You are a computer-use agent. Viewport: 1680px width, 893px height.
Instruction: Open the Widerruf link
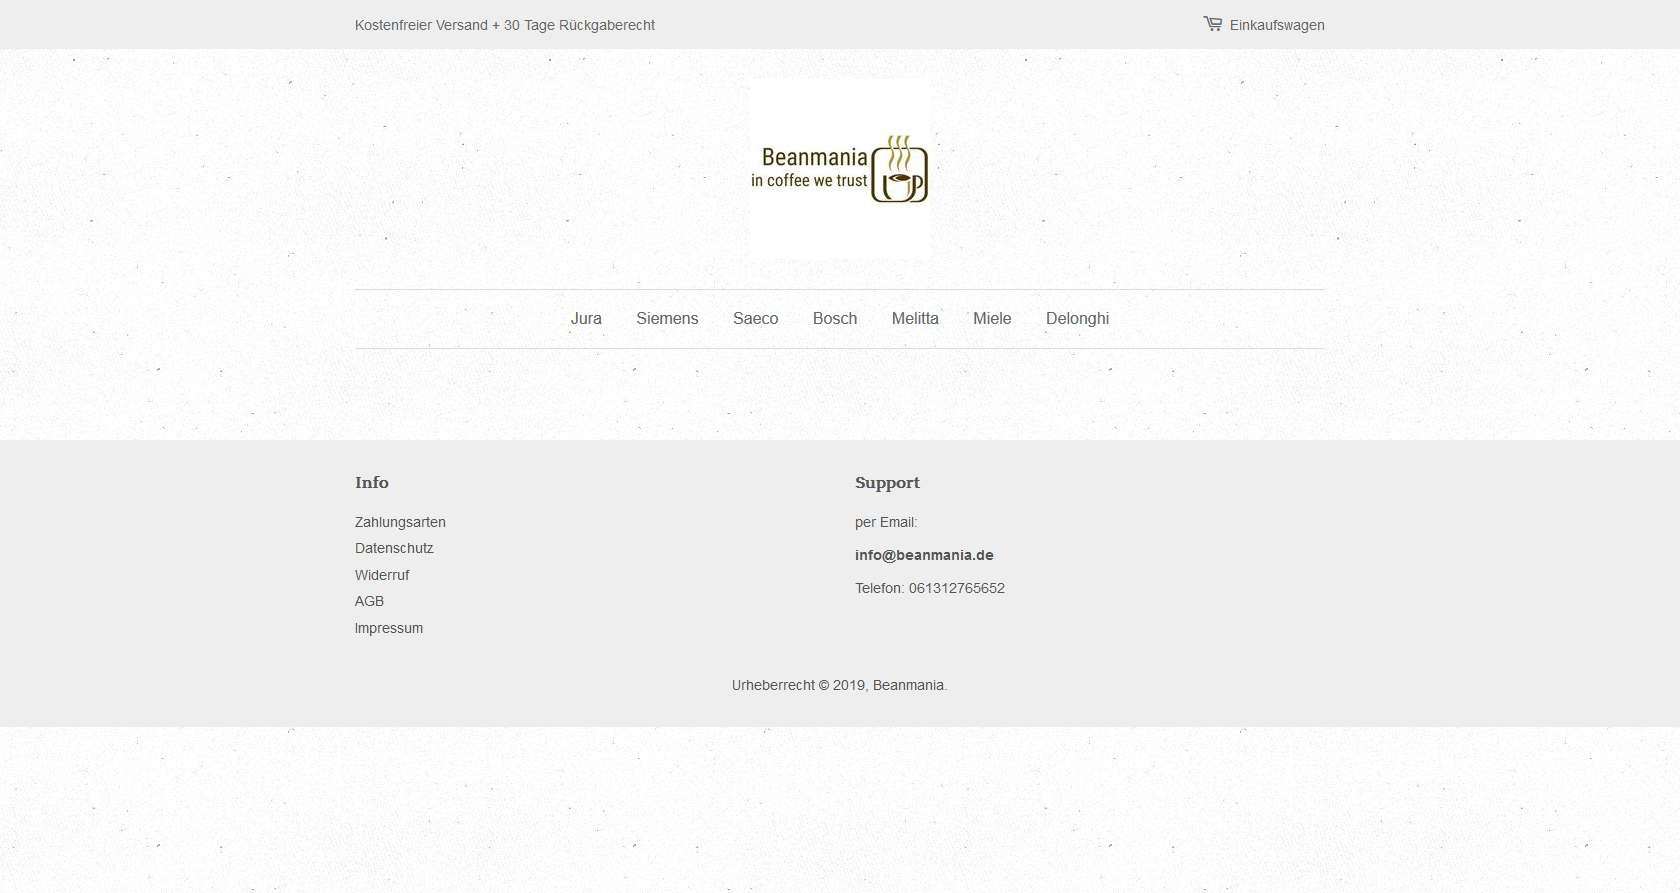382,575
